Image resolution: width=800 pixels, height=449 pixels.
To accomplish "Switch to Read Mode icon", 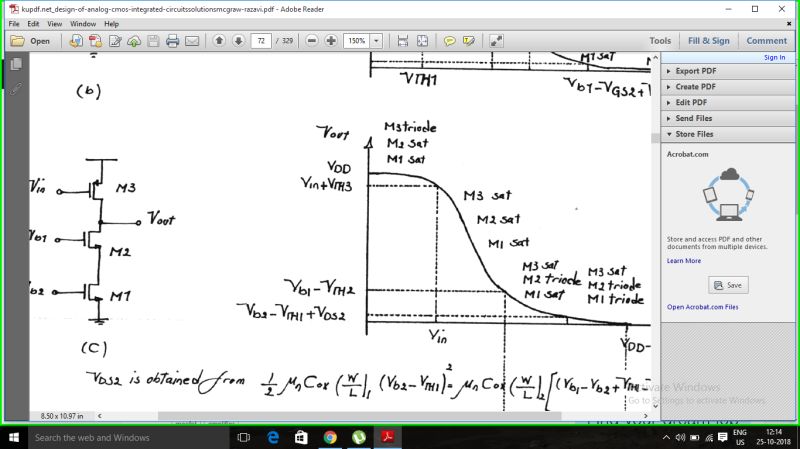I will coord(496,41).
